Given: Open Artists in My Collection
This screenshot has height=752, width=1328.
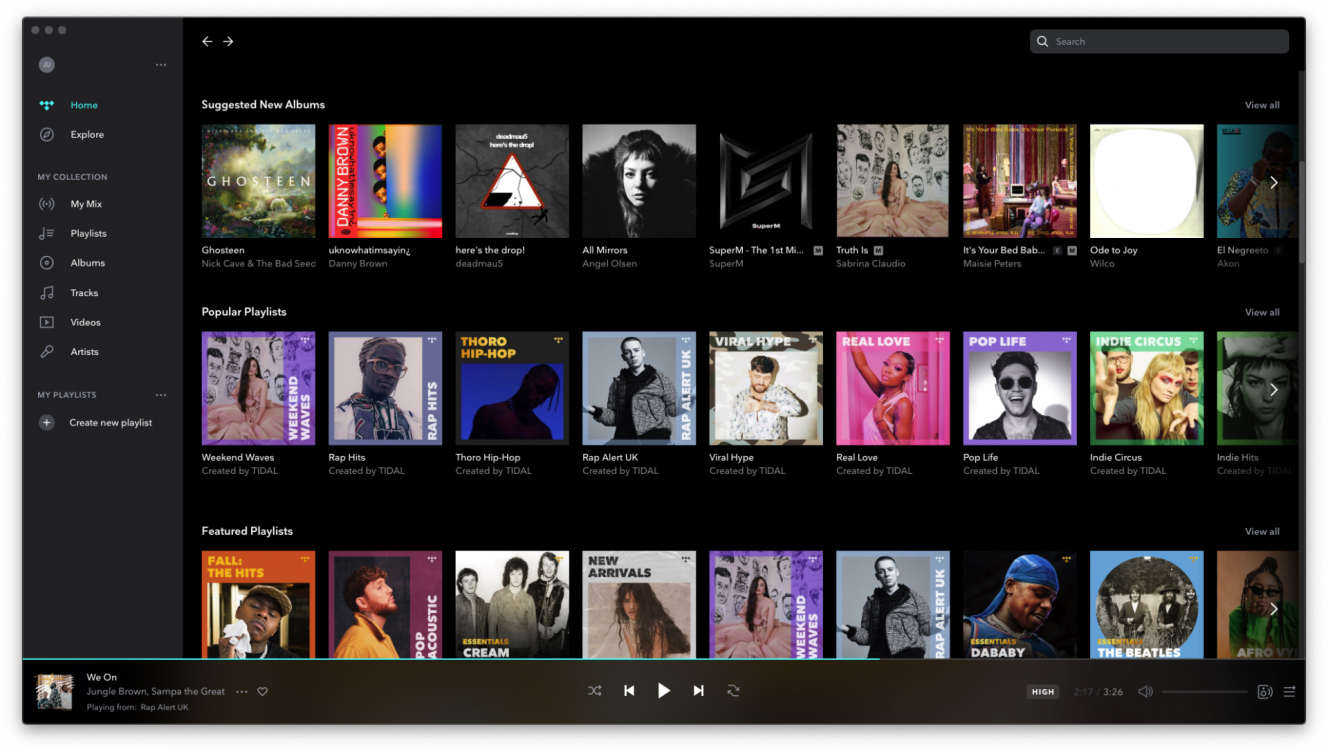Looking at the screenshot, I should [x=85, y=352].
